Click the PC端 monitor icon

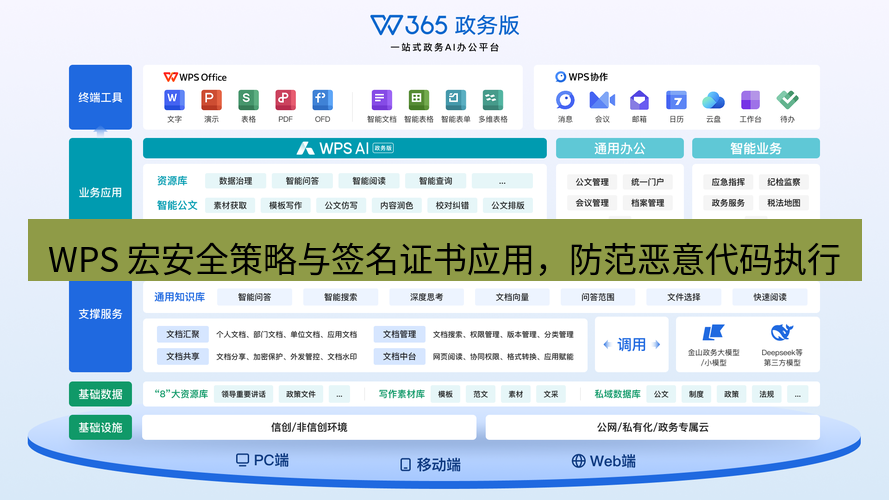tap(242, 460)
